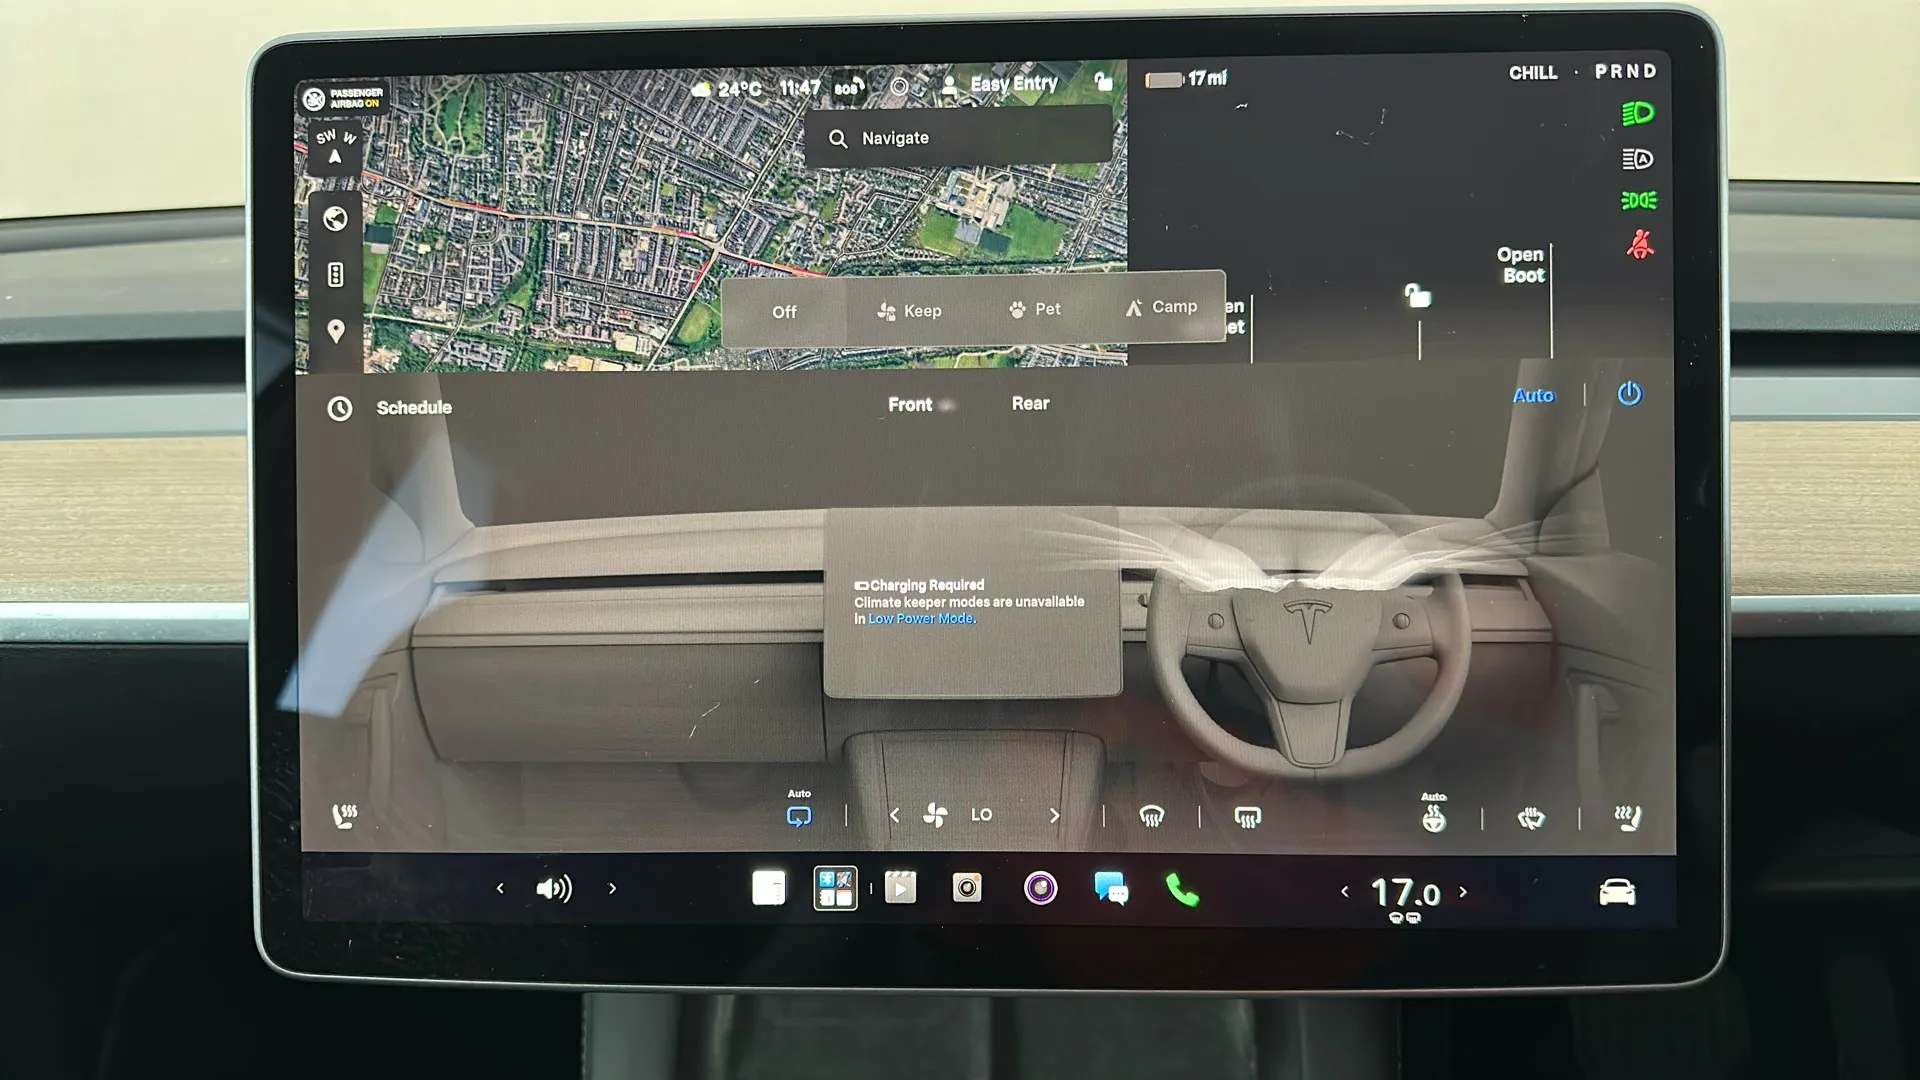Raise the volume with right arrow
Image resolution: width=1920 pixels, height=1080 pixels.
(x=612, y=888)
